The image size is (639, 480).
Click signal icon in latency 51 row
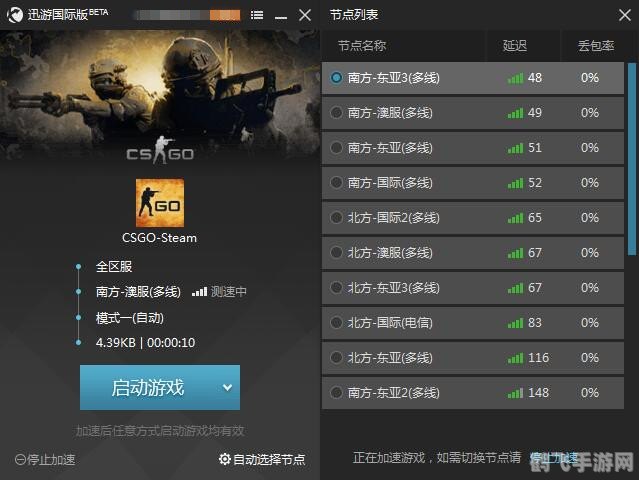tap(515, 148)
